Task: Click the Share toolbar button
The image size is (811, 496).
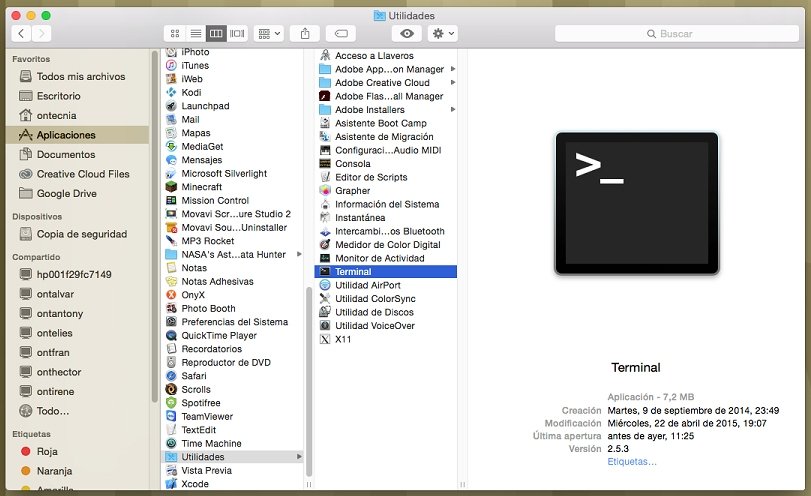Action: pyautogui.click(x=305, y=34)
